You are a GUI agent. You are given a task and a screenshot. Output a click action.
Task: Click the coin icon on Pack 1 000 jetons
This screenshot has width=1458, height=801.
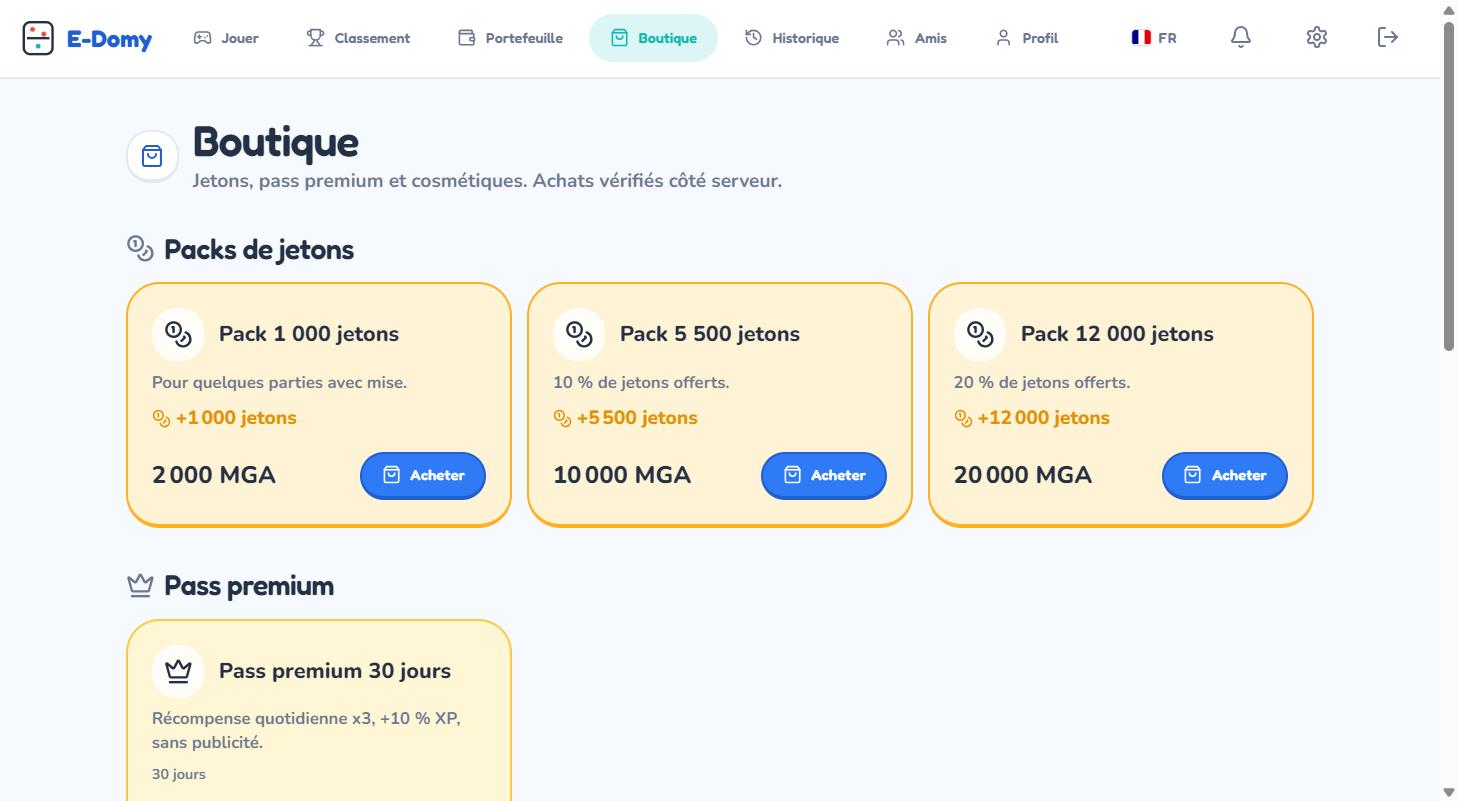(x=178, y=333)
